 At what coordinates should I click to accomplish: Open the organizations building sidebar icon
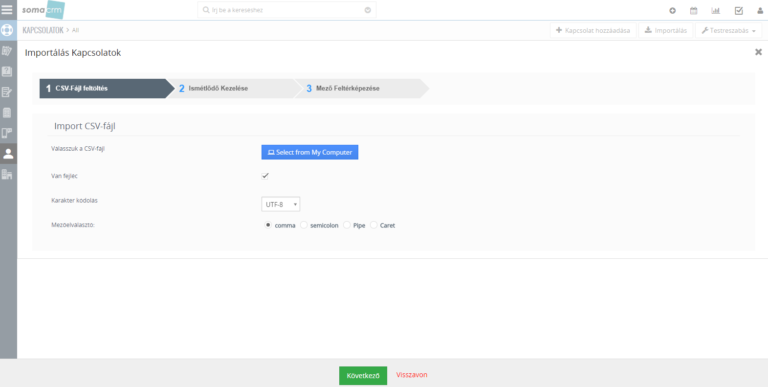click(x=7, y=174)
